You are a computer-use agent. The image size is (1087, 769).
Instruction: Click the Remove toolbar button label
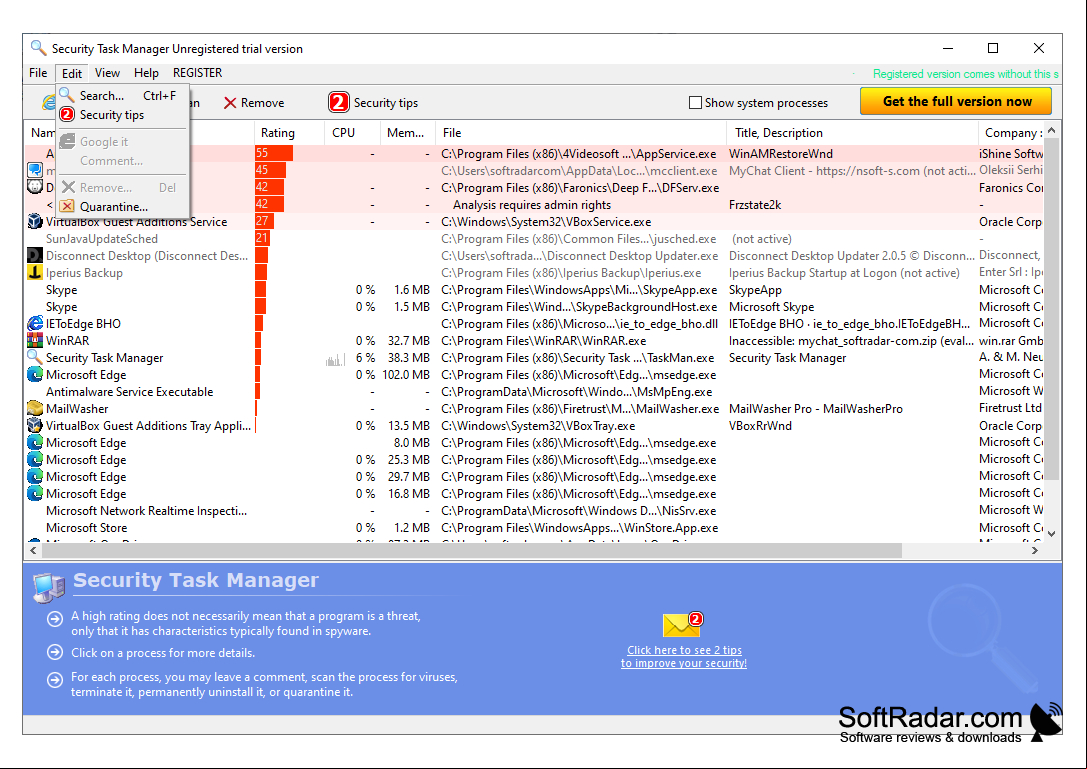point(262,103)
